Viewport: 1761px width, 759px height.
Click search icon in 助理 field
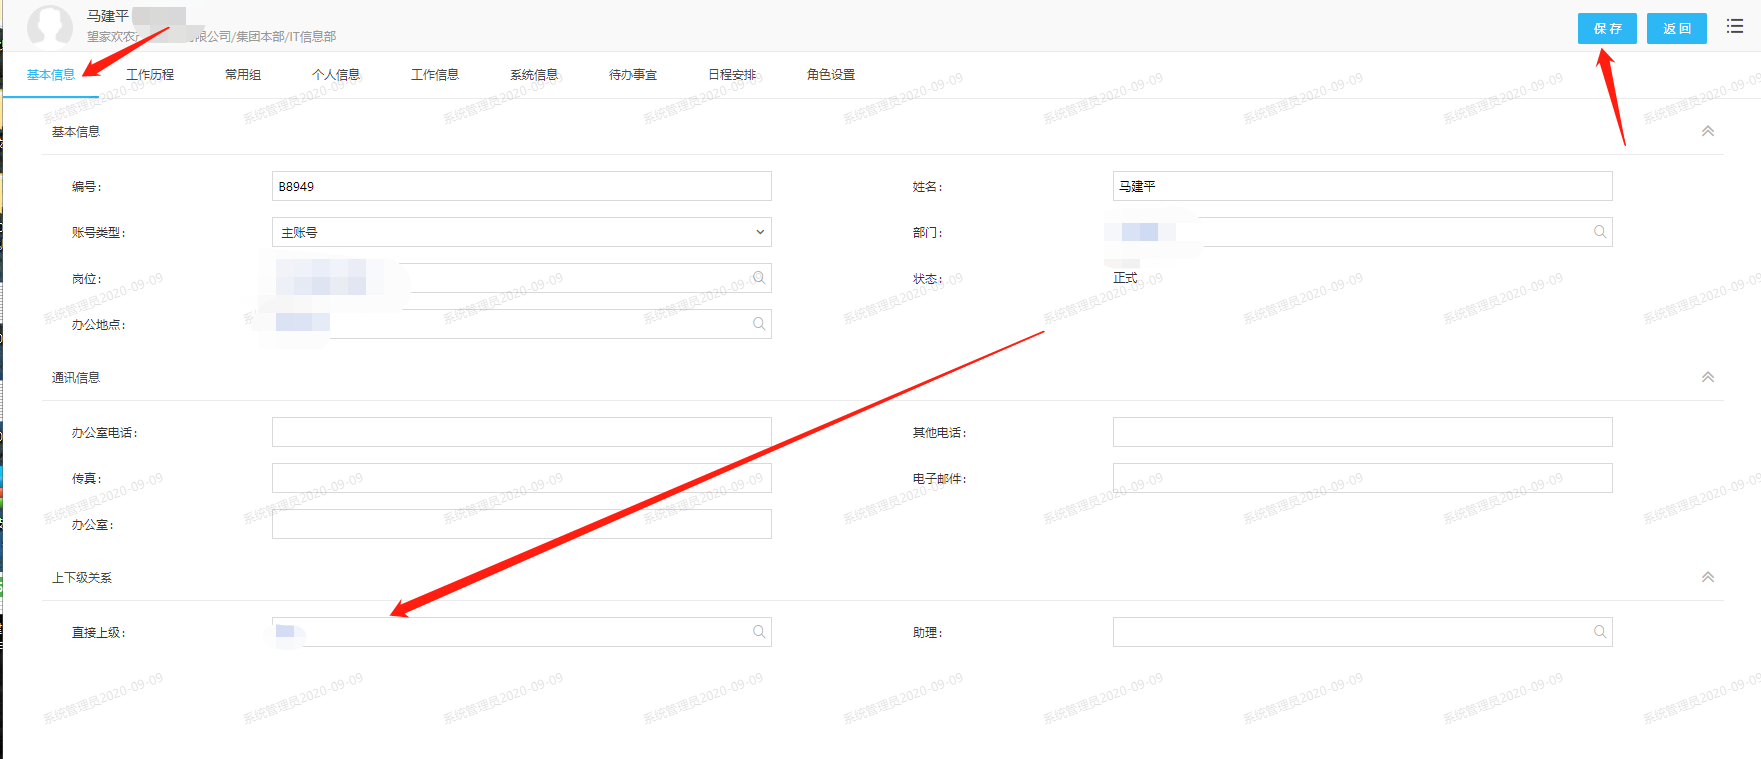(x=1600, y=632)
